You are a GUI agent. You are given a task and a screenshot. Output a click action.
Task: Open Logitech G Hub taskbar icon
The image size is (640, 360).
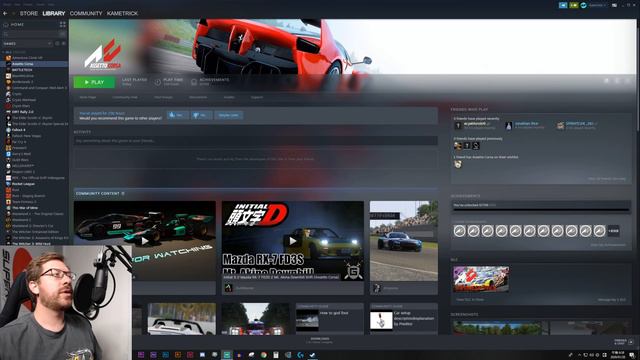[x=300, y=355]
